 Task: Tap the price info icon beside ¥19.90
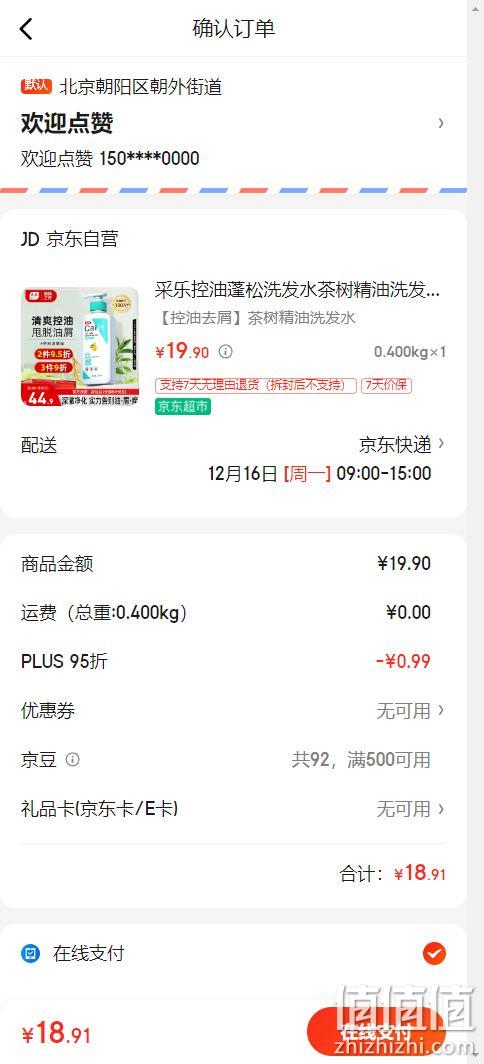coord(226,352)
